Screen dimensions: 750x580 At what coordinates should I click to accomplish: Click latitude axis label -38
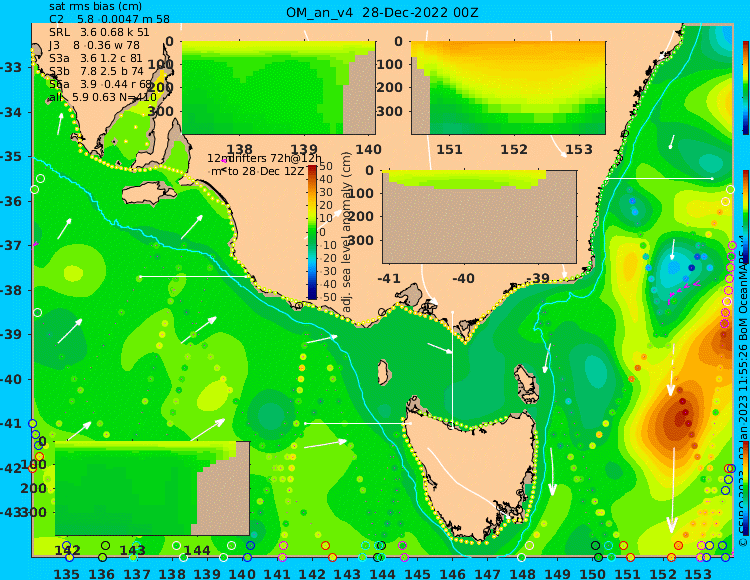point(11,290)
